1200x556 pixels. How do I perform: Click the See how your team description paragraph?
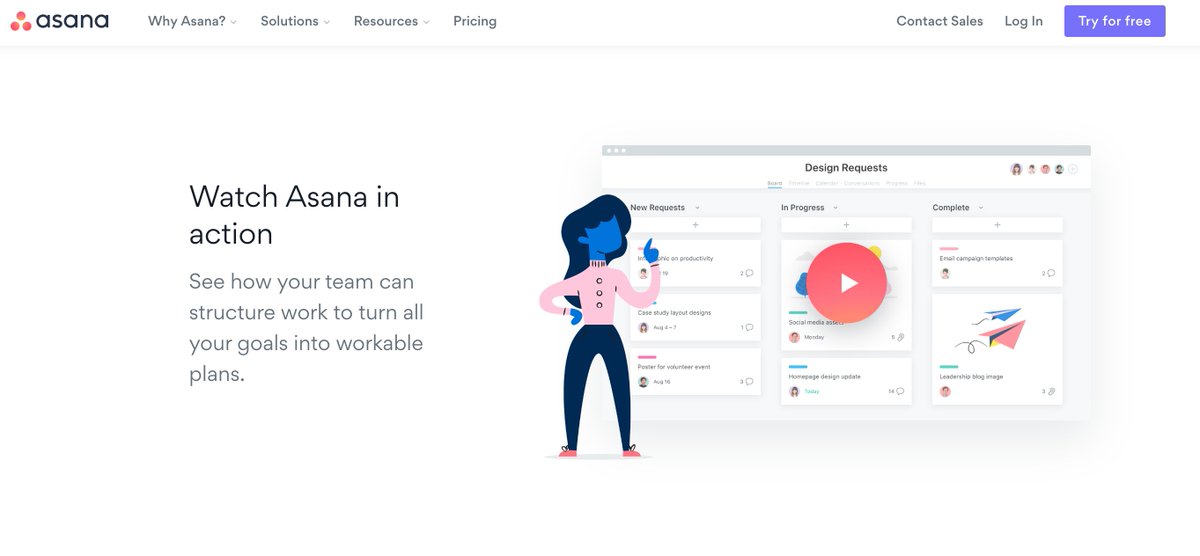306,328
